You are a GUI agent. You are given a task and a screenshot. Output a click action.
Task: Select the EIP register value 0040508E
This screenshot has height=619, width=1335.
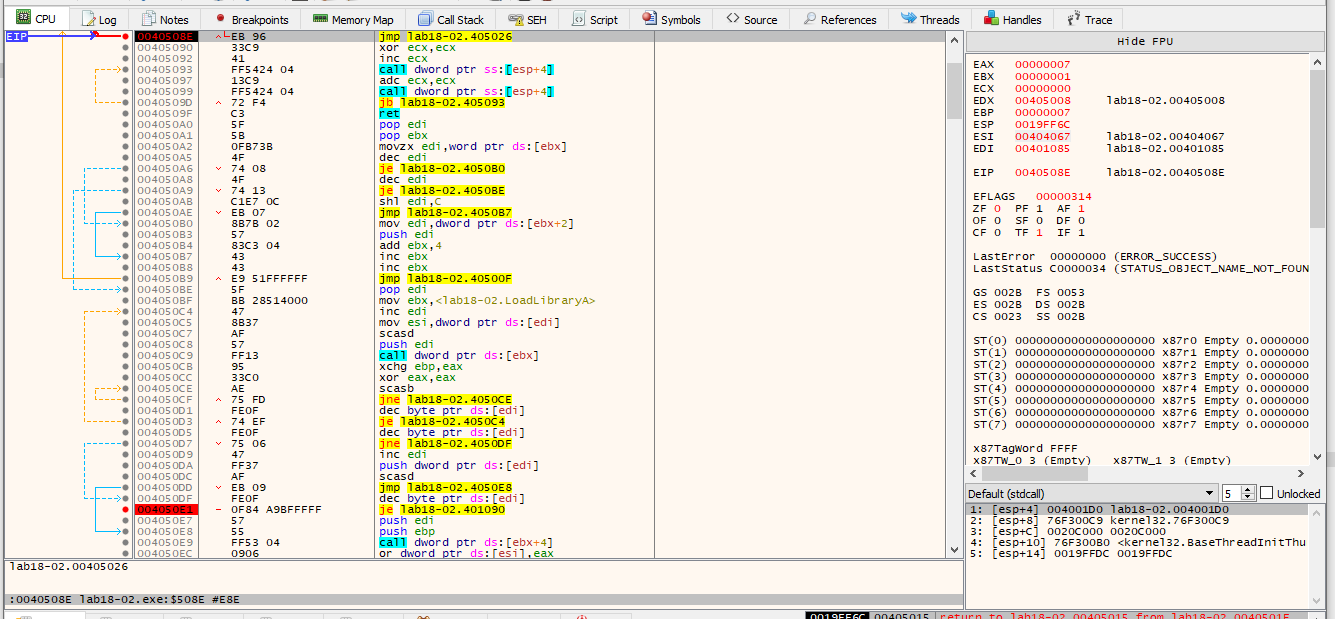(1043, 172)
